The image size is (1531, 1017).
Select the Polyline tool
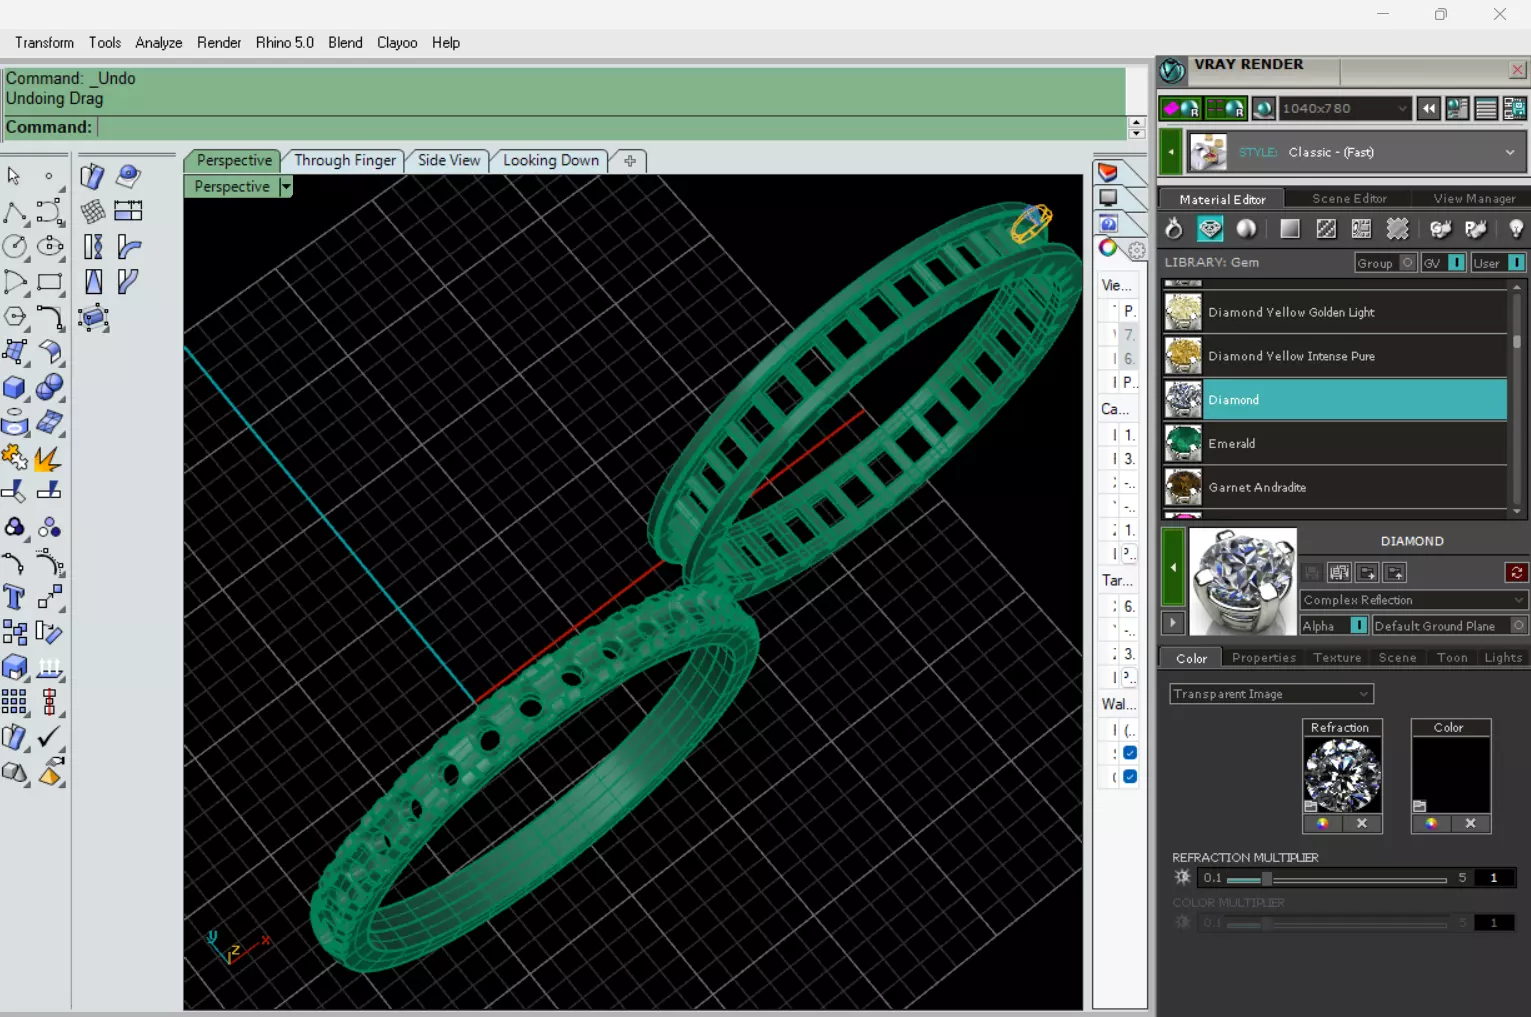tap(15, 212)
